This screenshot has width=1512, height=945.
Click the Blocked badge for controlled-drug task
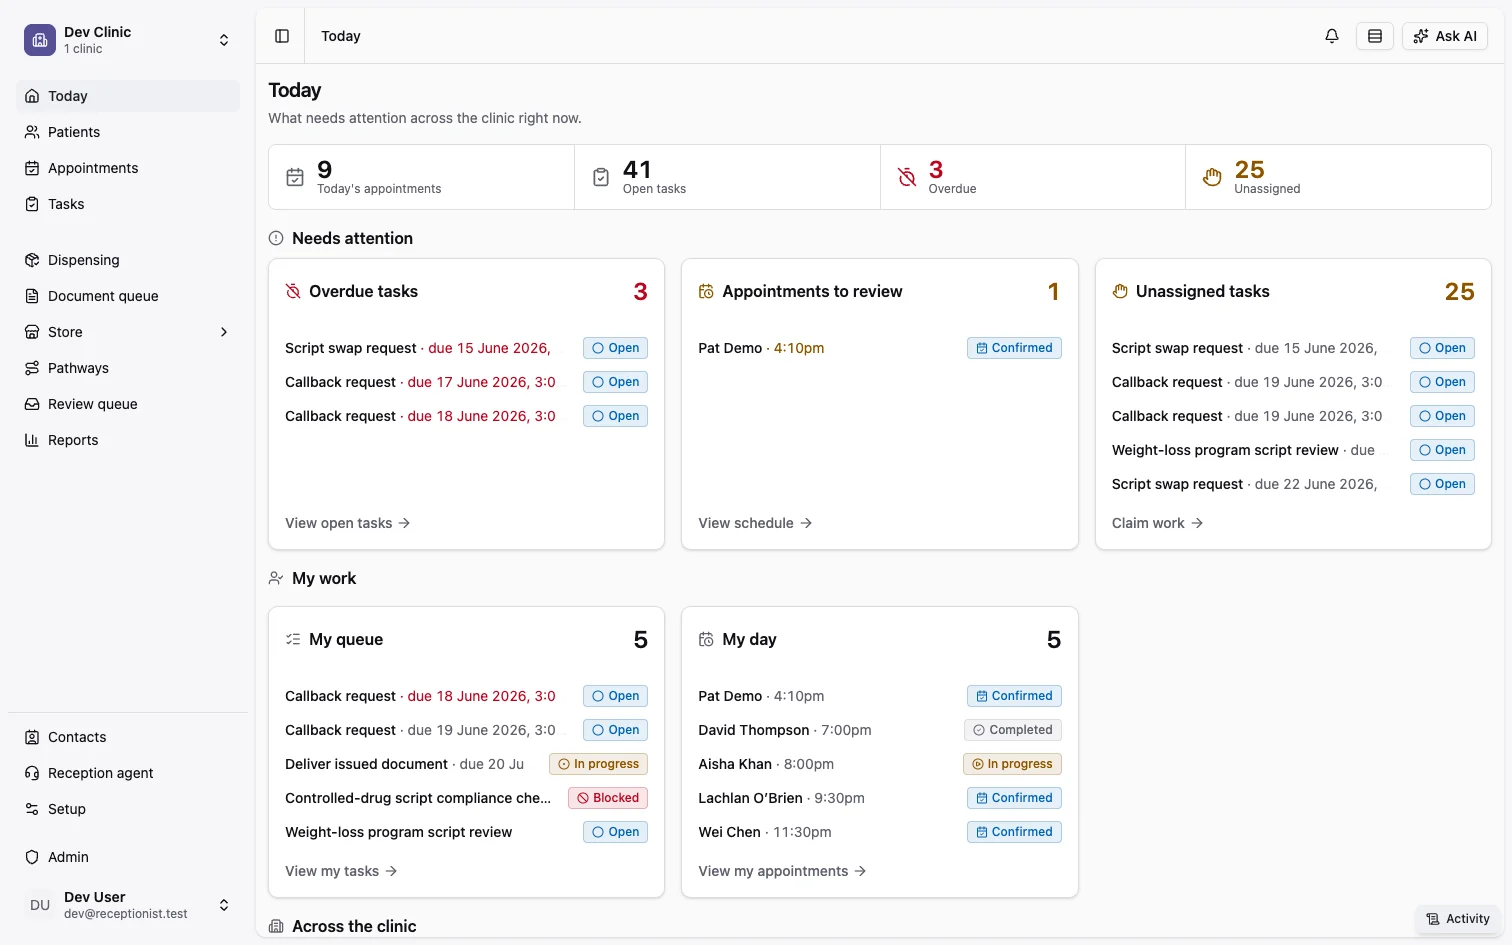tap(608, 798)
